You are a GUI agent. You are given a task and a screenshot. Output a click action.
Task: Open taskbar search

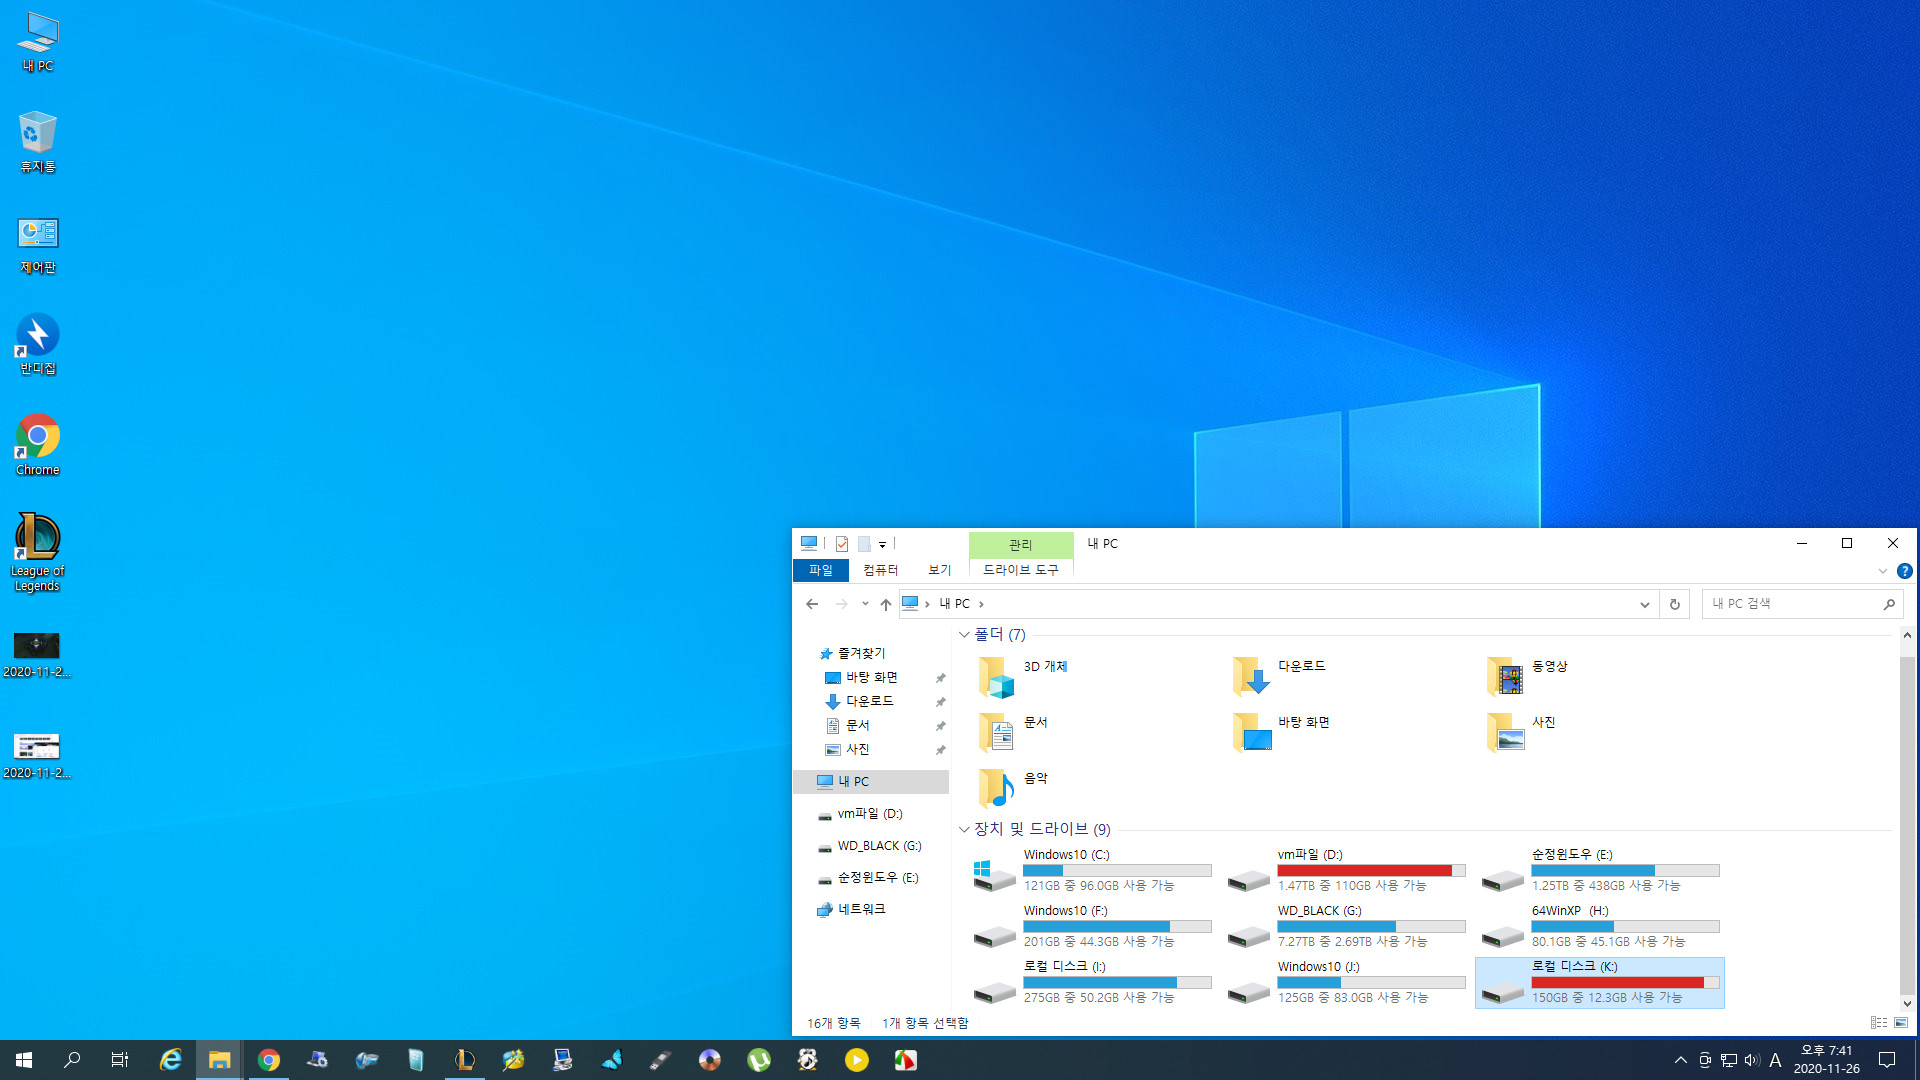pos(72,1060)
